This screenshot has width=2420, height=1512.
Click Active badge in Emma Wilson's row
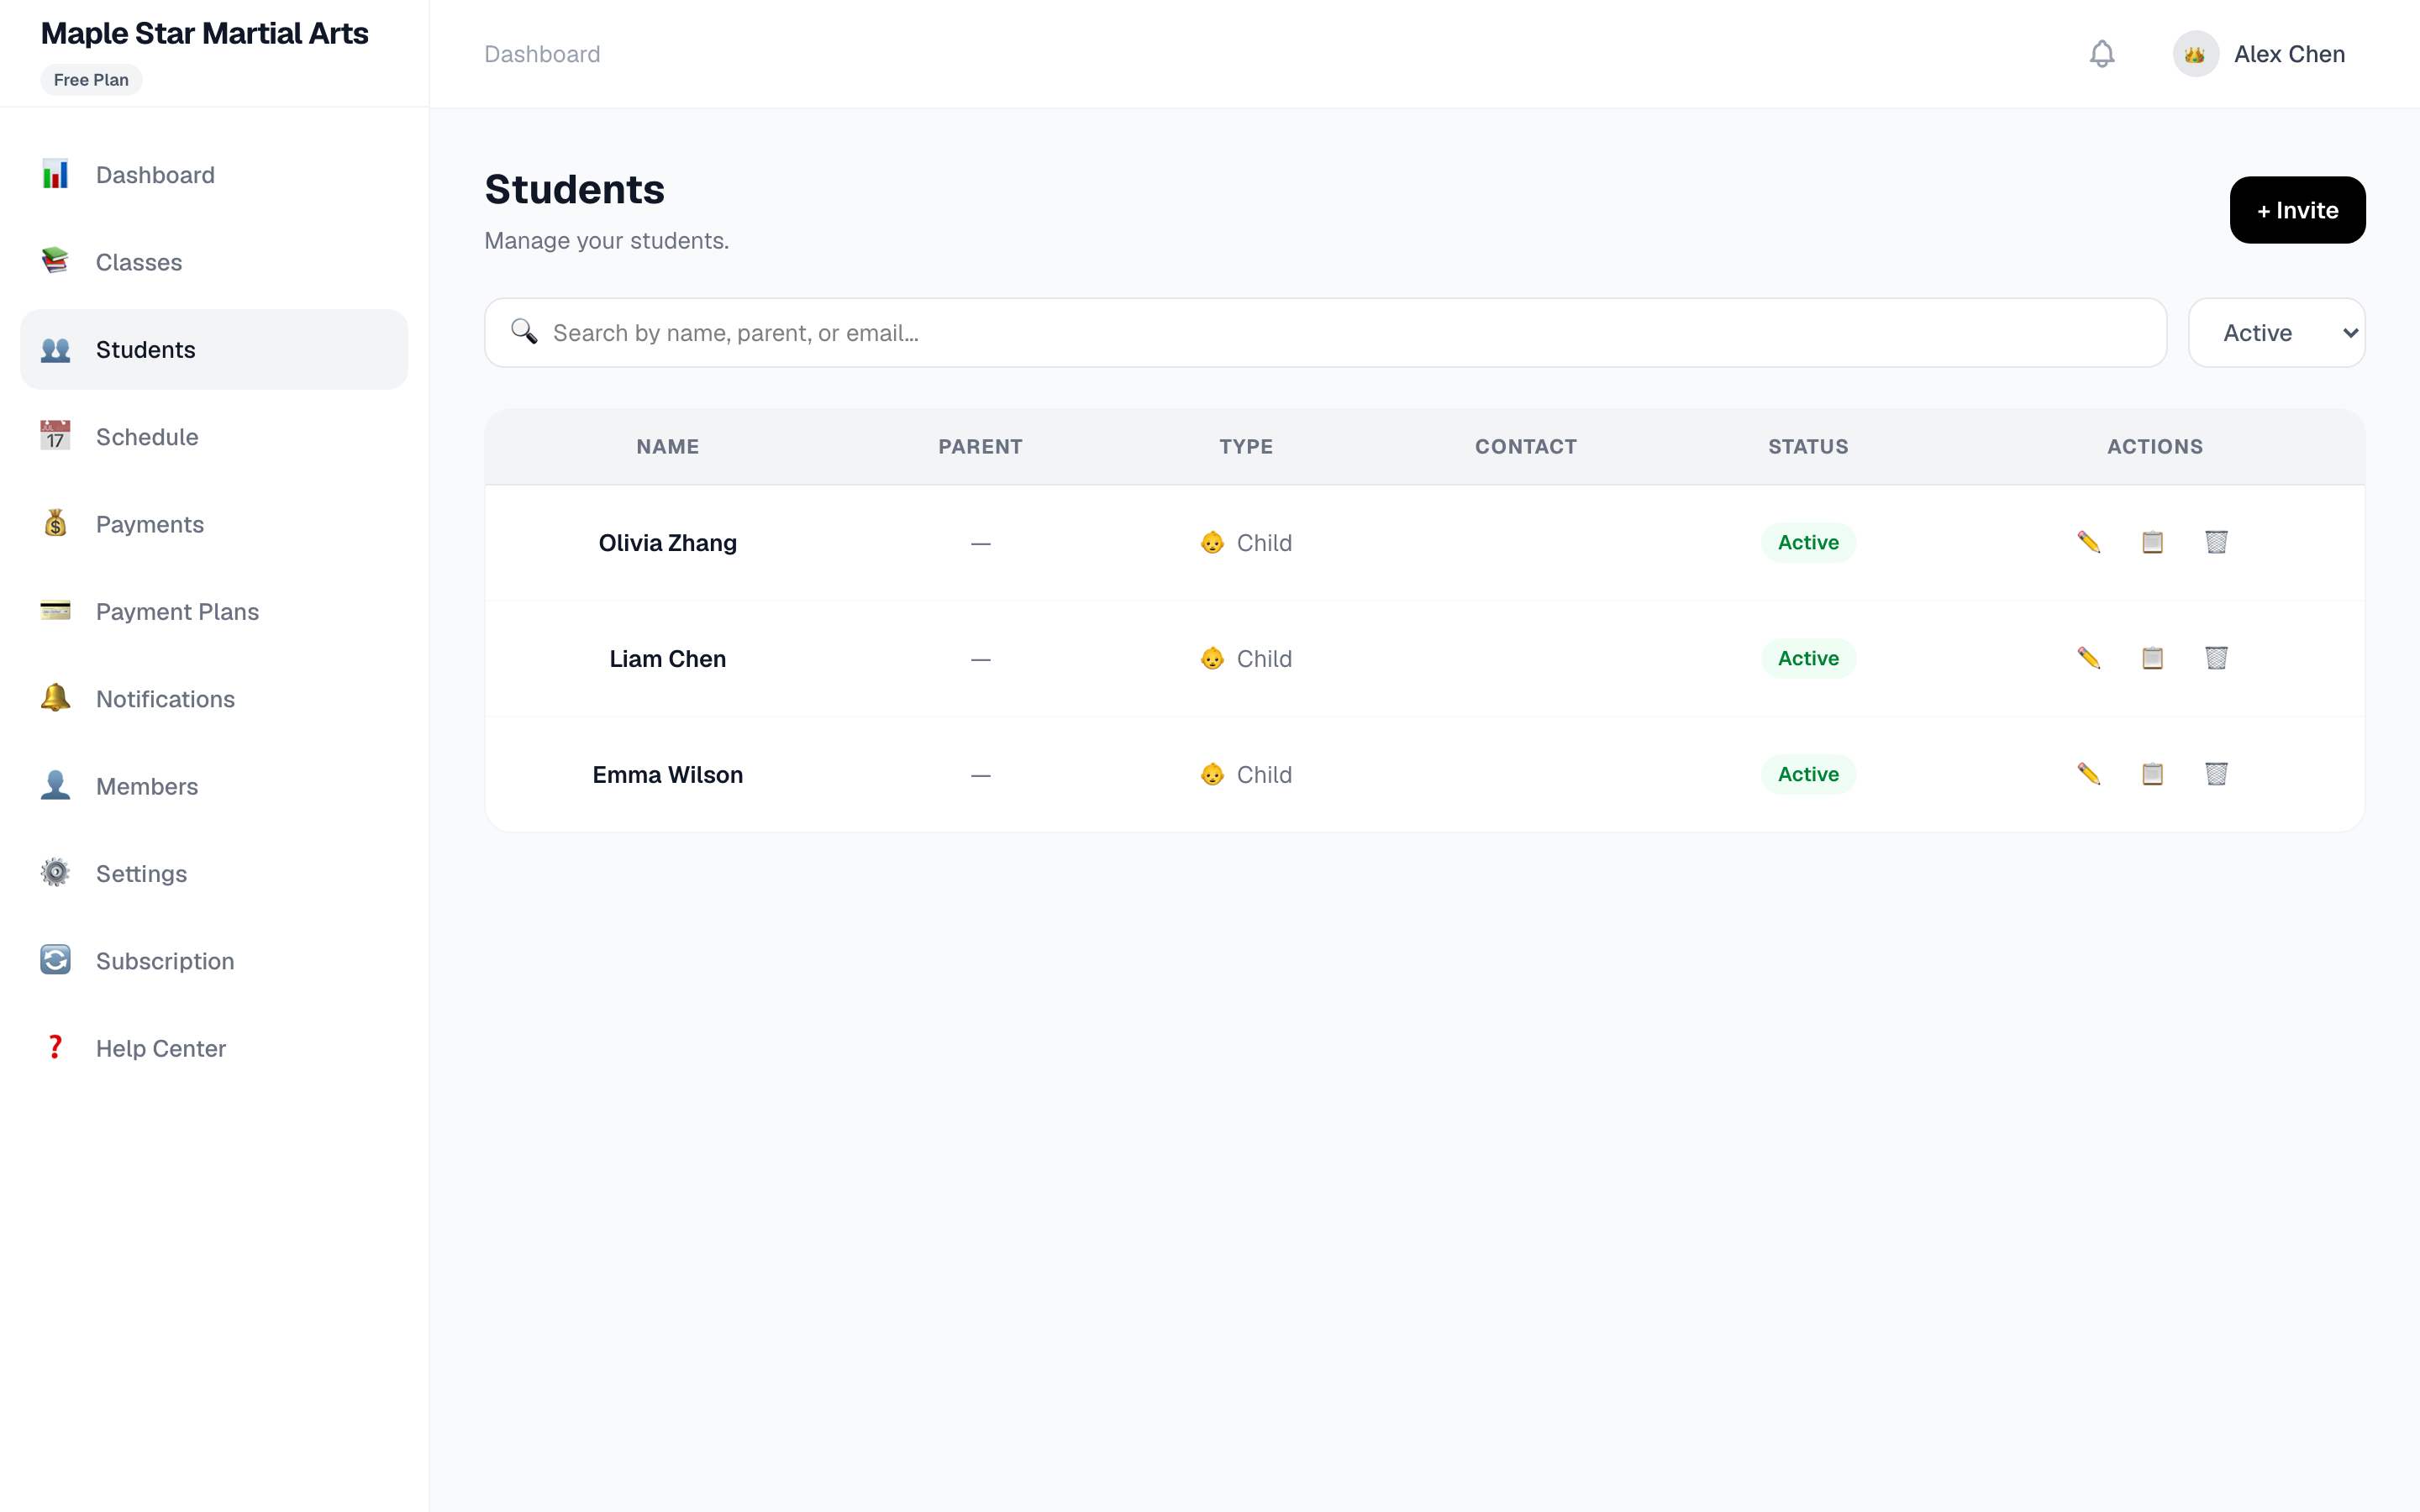[1808, 775]
